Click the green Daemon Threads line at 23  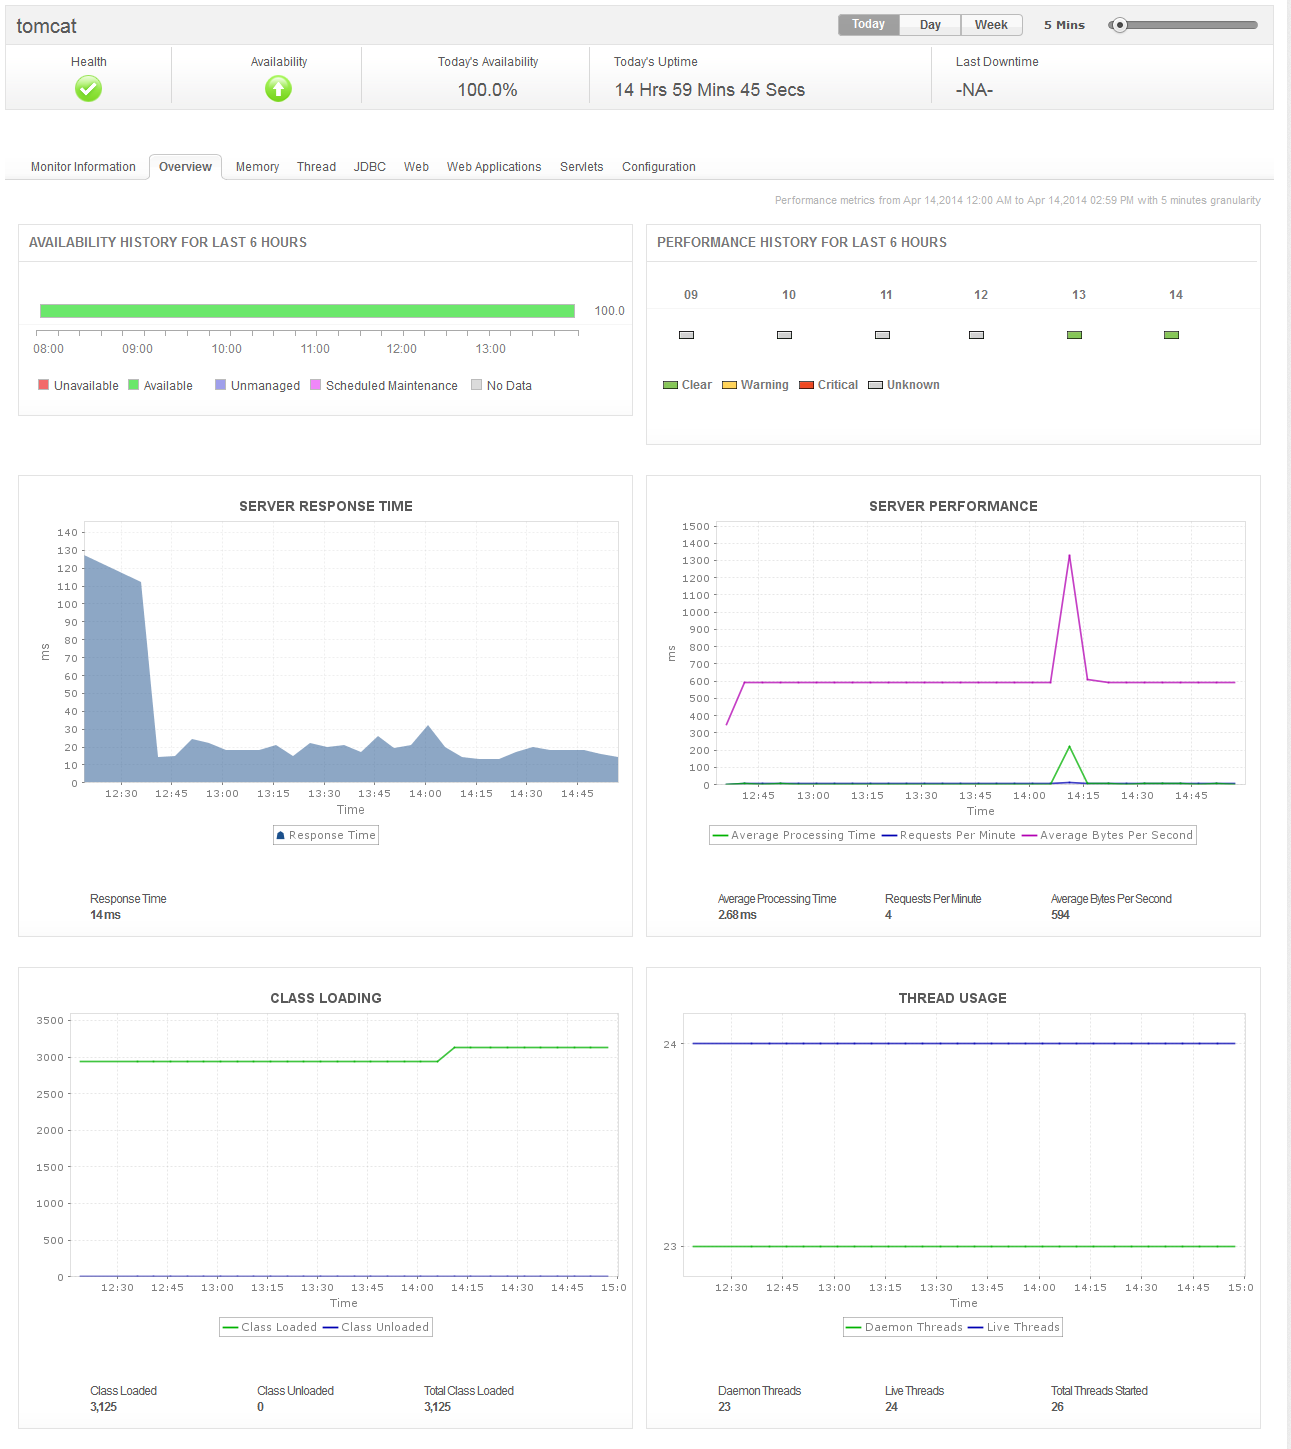tap(964, 1246)
